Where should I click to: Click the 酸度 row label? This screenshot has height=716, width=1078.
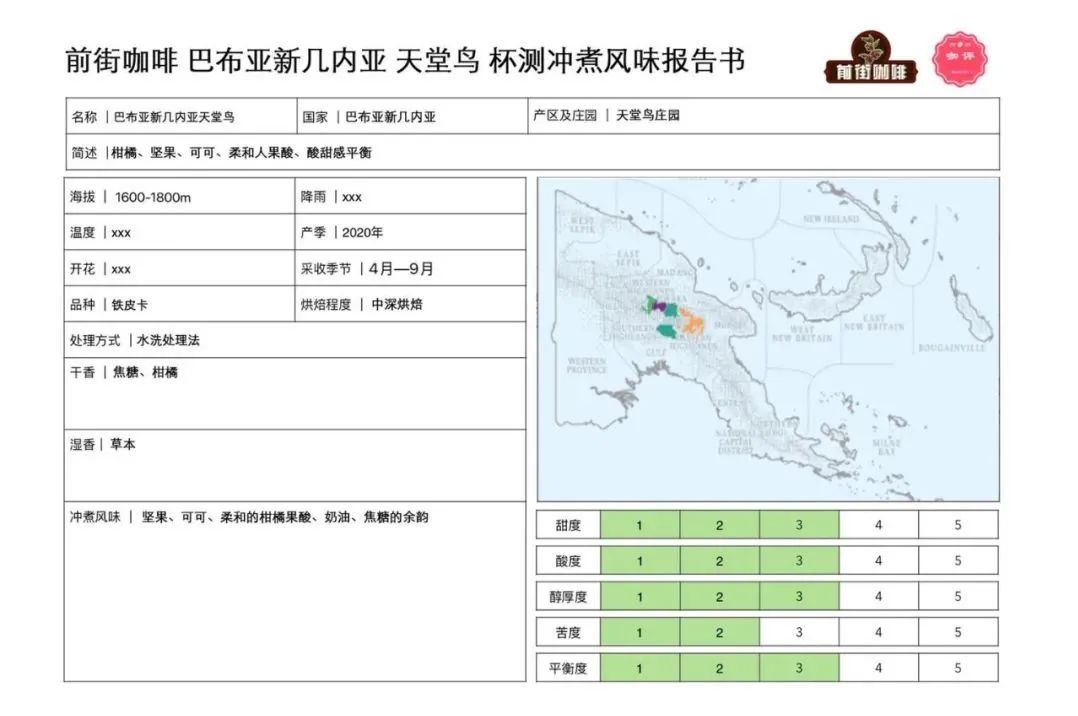pyautogui.click(x=569, y=561)
